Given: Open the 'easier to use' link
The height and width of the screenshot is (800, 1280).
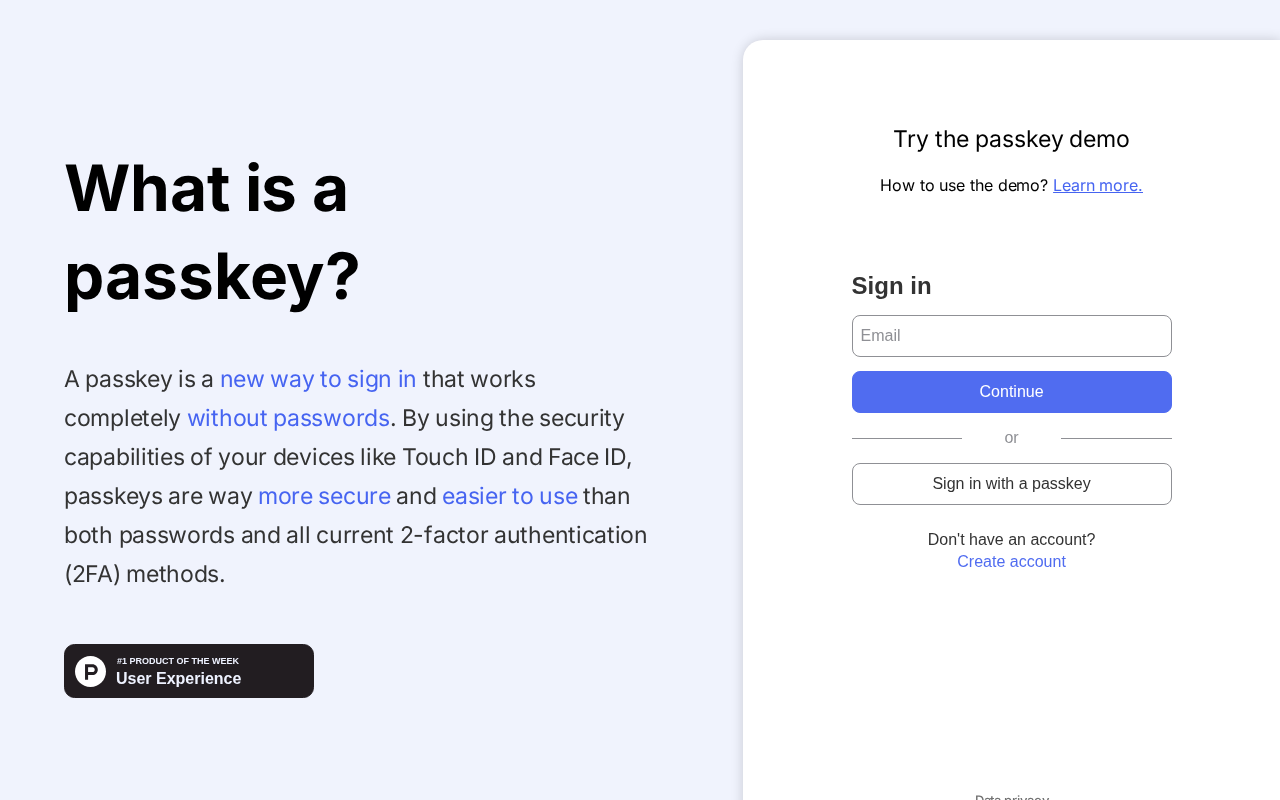Looking at the screenshot, I should click(510, 496).
